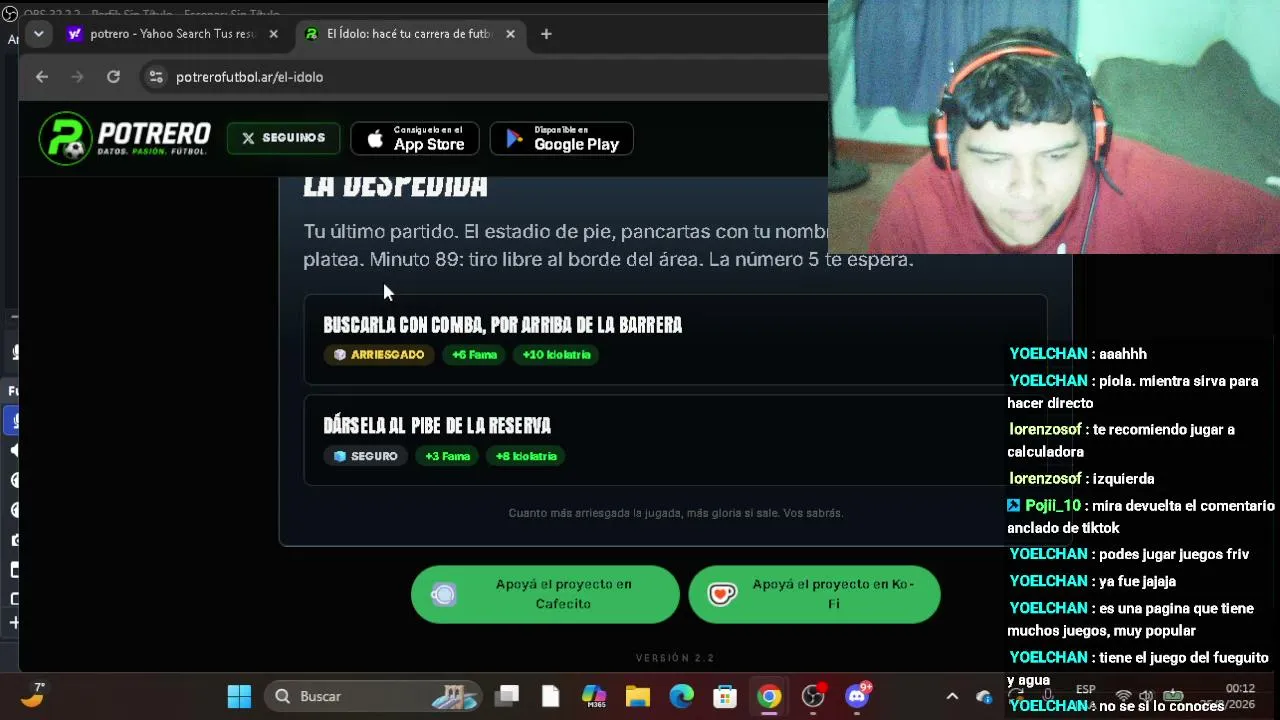Support the project on Cafecito
The width and height of the screenshot is (1280, 720).
(545, 594)
